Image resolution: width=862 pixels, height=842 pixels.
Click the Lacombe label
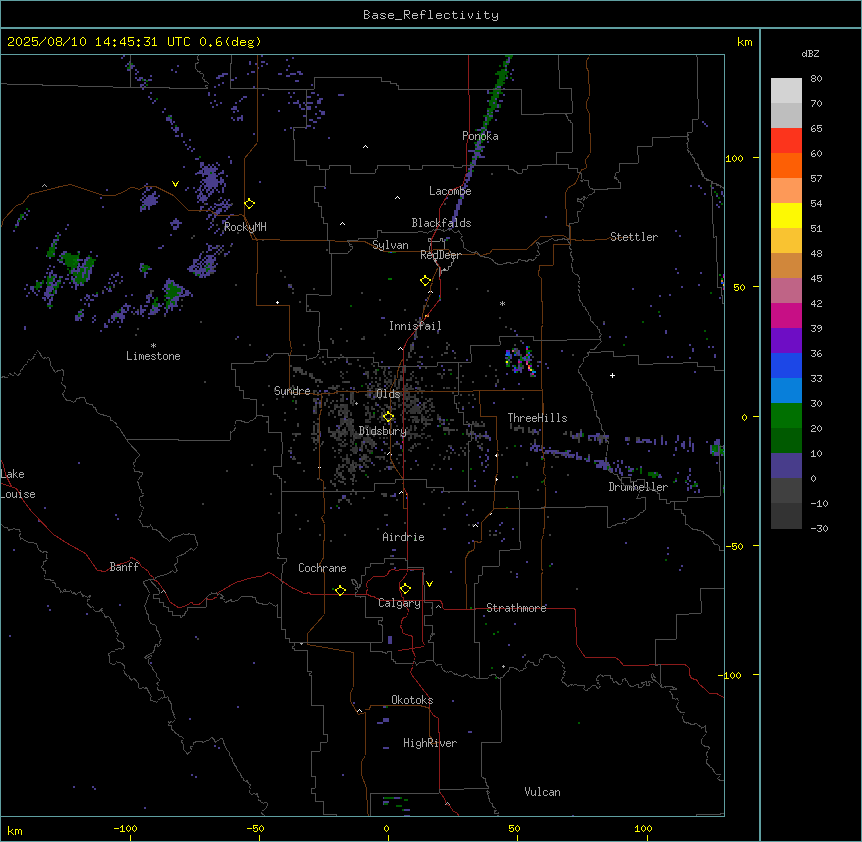450,191
